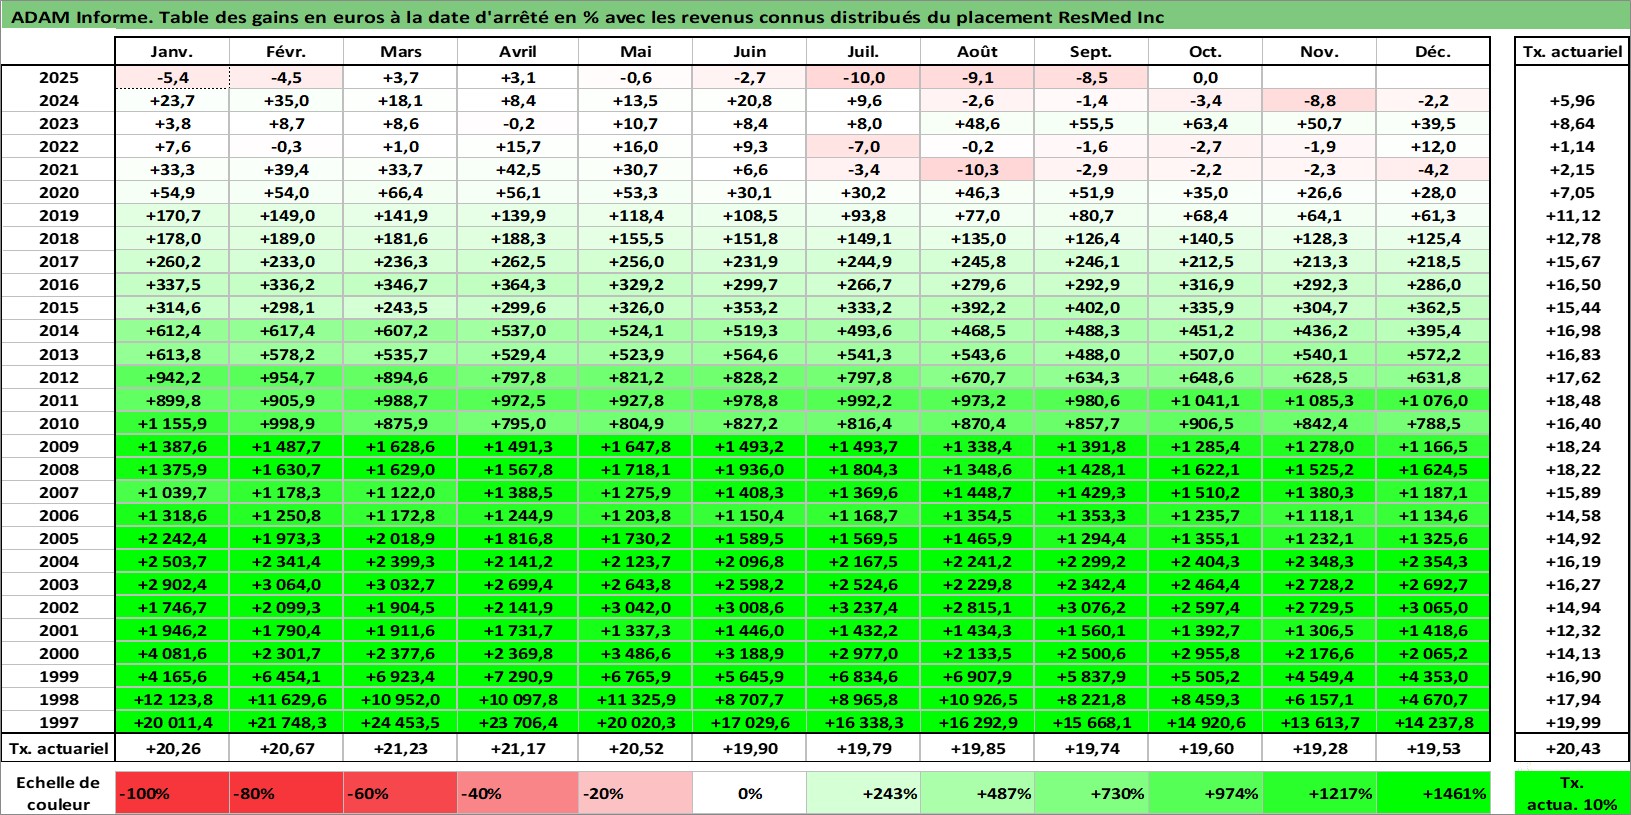Viewport: 1631px width, 815px height.
Task: Select the 2010 row label
Action: tap(58, 423)
